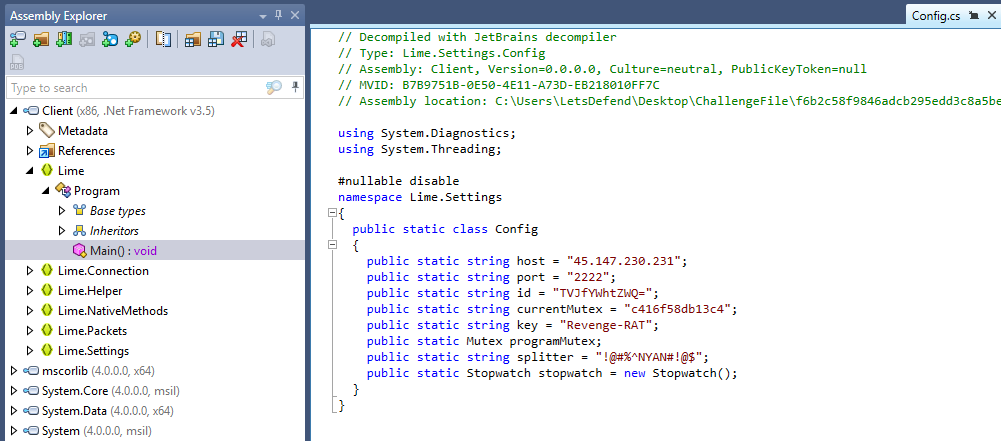
Task: Expand the System.Data assembly
Action: (13, 410)
